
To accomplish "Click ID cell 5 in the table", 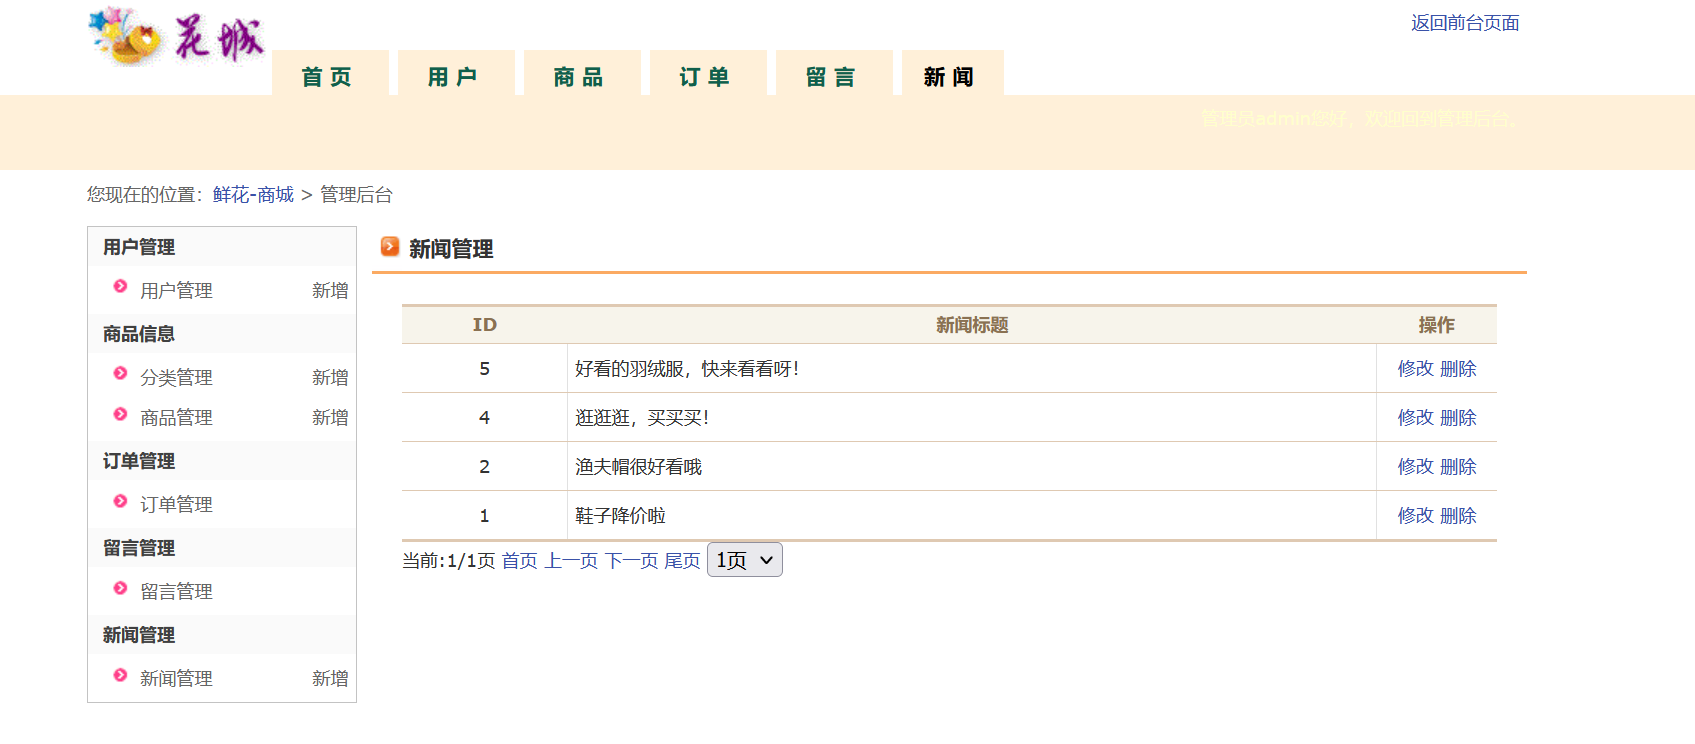I will click(x=484, y=369).
